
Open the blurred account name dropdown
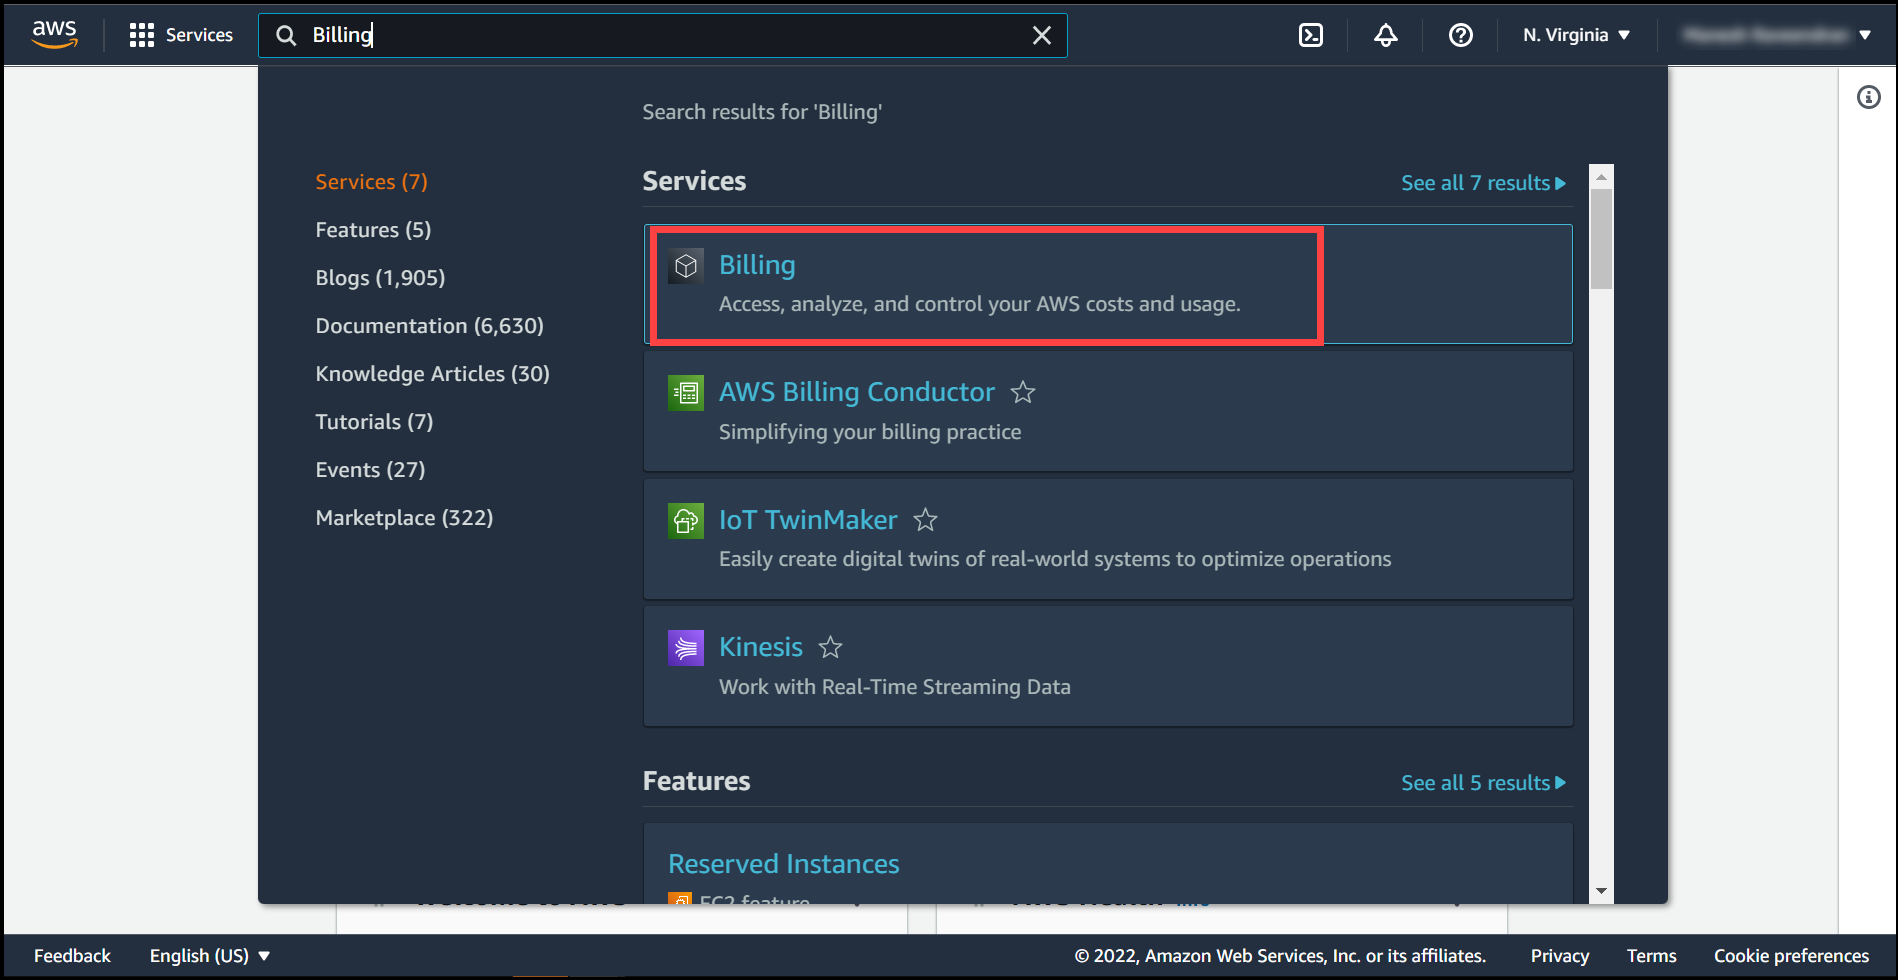click(1776, 35)
